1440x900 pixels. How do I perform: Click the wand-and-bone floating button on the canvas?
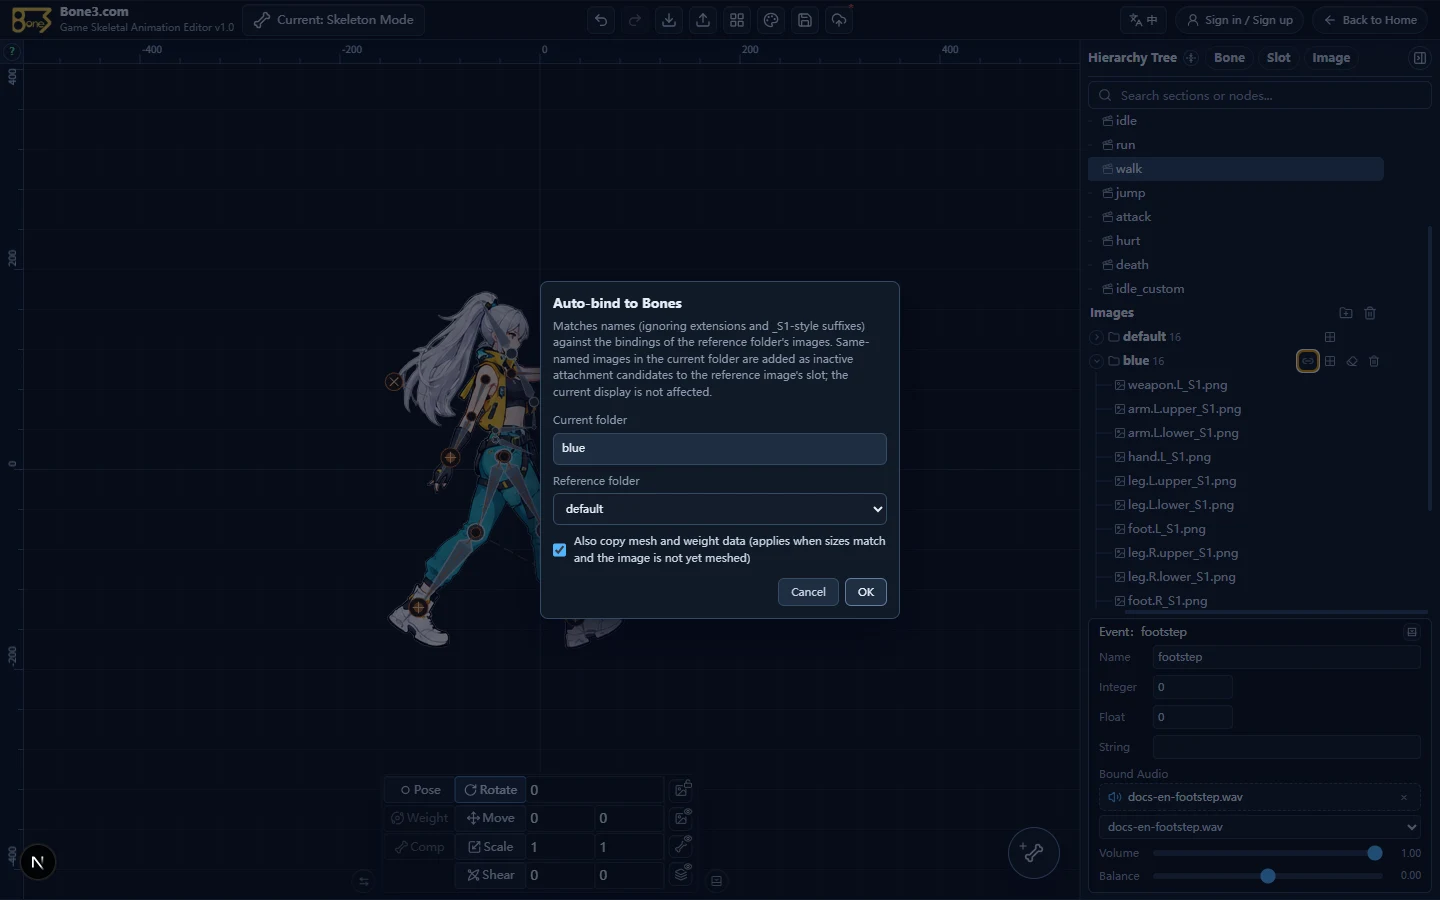[1033, 853]
